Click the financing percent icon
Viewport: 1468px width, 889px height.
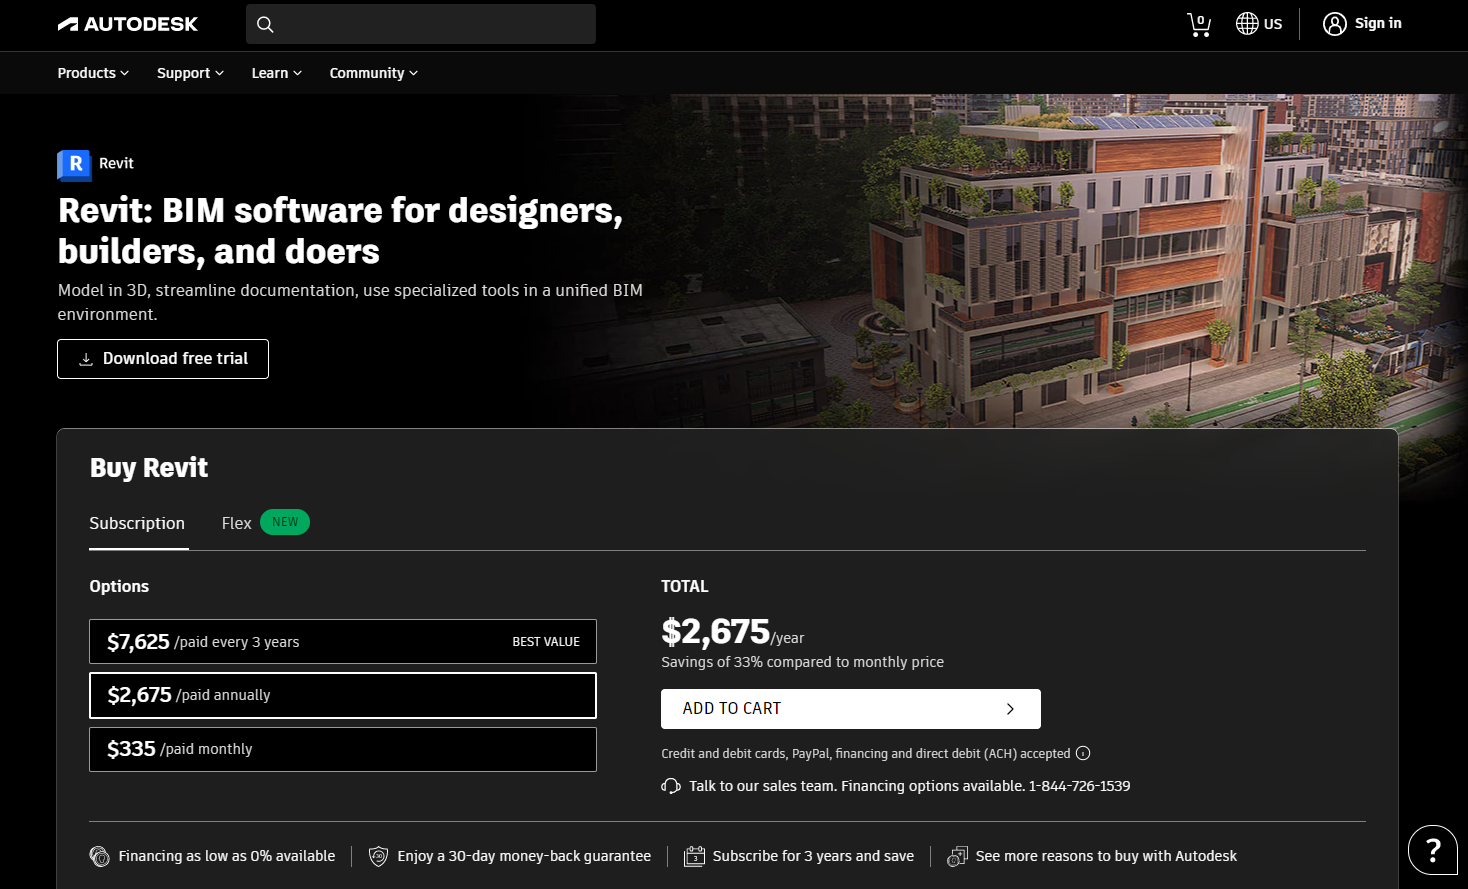click(100, 856)
